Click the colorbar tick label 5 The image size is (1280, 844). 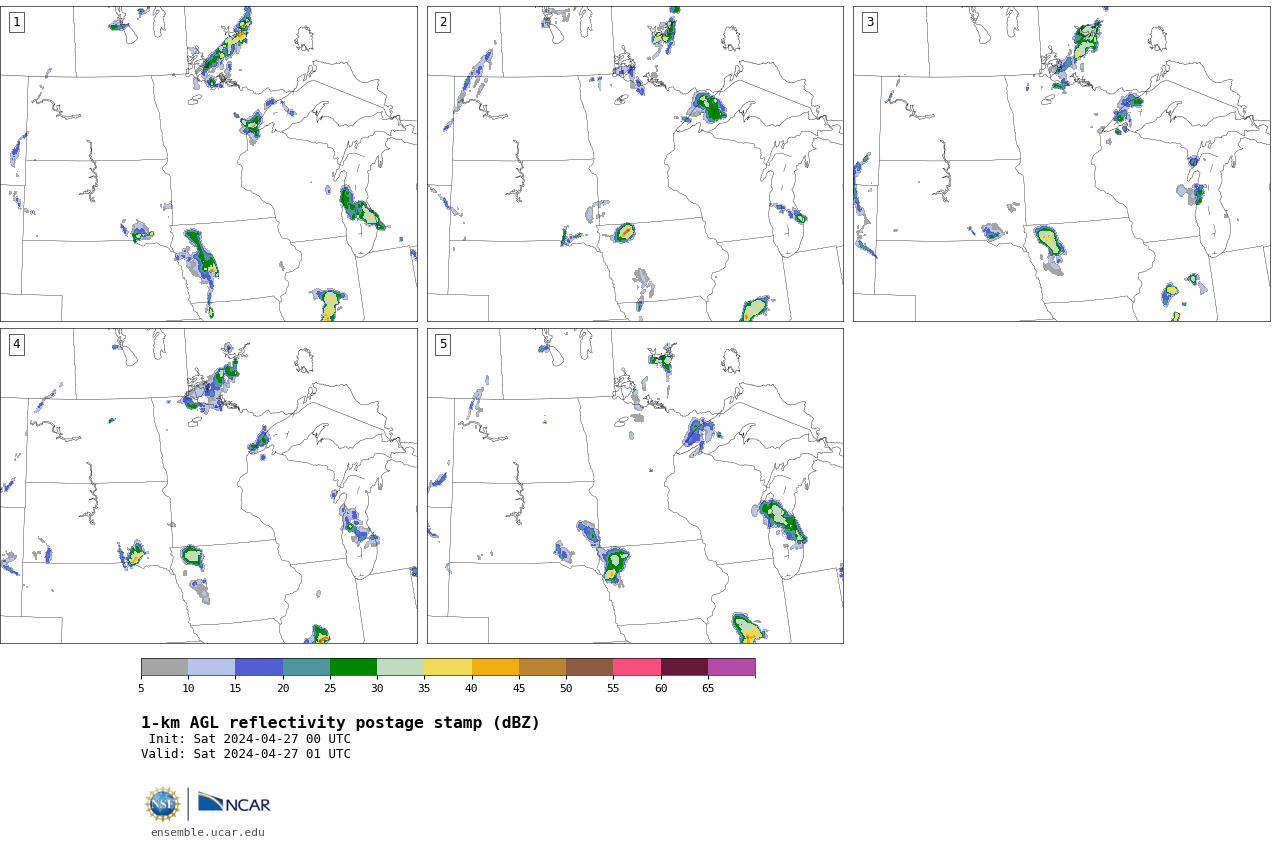tap(141, 688)
